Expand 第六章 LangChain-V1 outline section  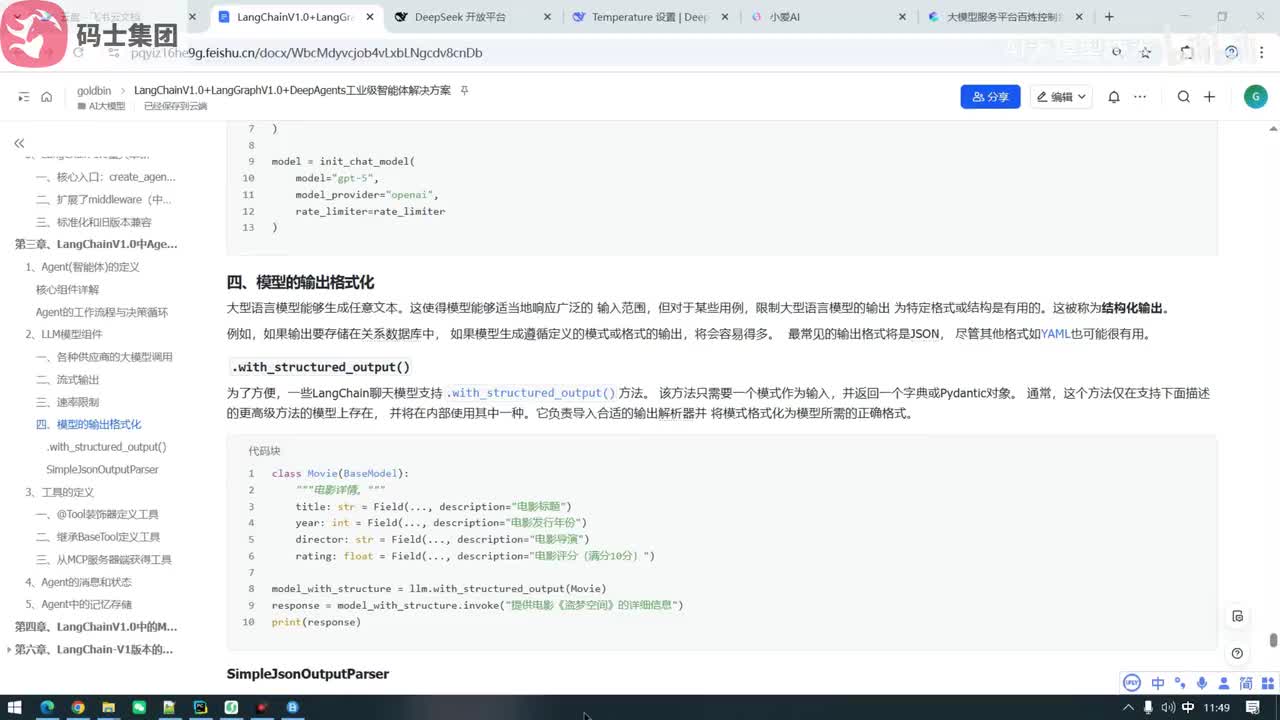point(10,650)
